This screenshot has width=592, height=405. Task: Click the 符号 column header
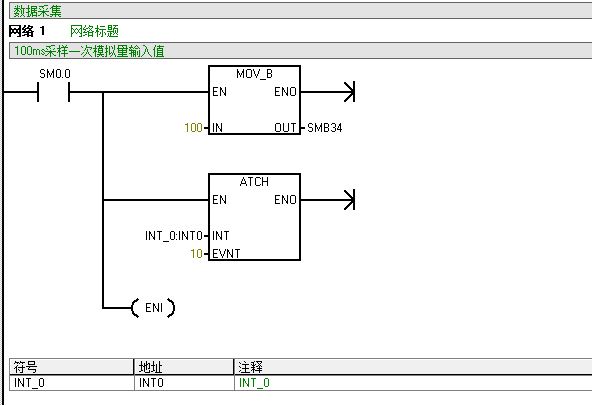coord(71,367)
